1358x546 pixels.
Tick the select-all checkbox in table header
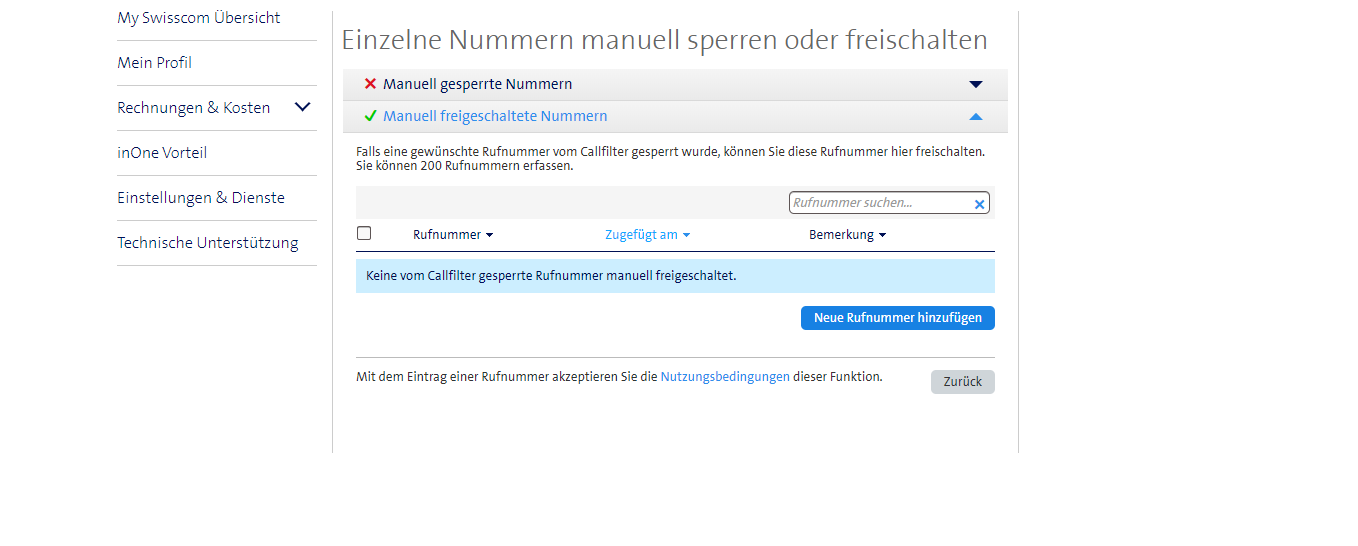pyautogui.click(x=364, y=233)
